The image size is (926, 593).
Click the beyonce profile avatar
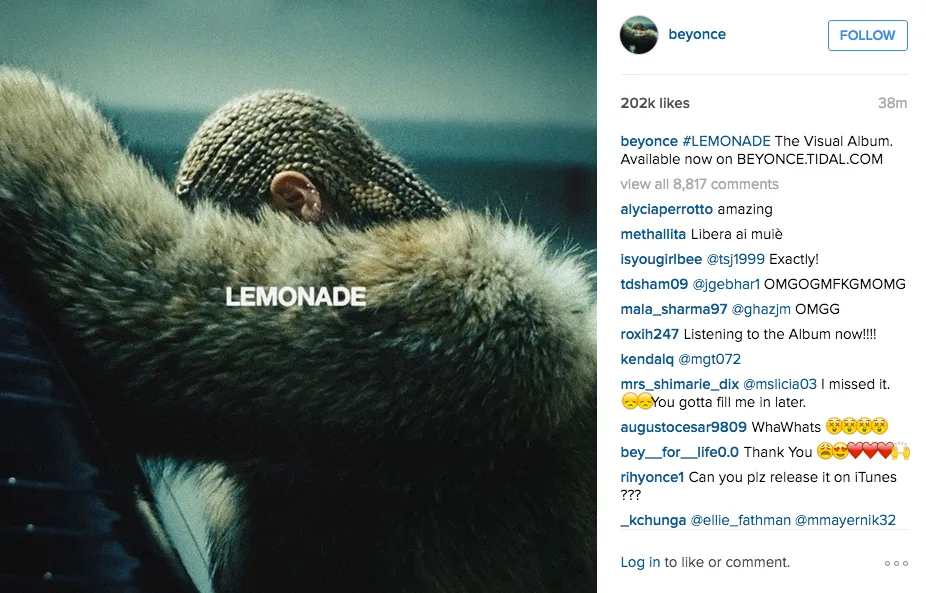pyautogui.click(x=639, y=35)
